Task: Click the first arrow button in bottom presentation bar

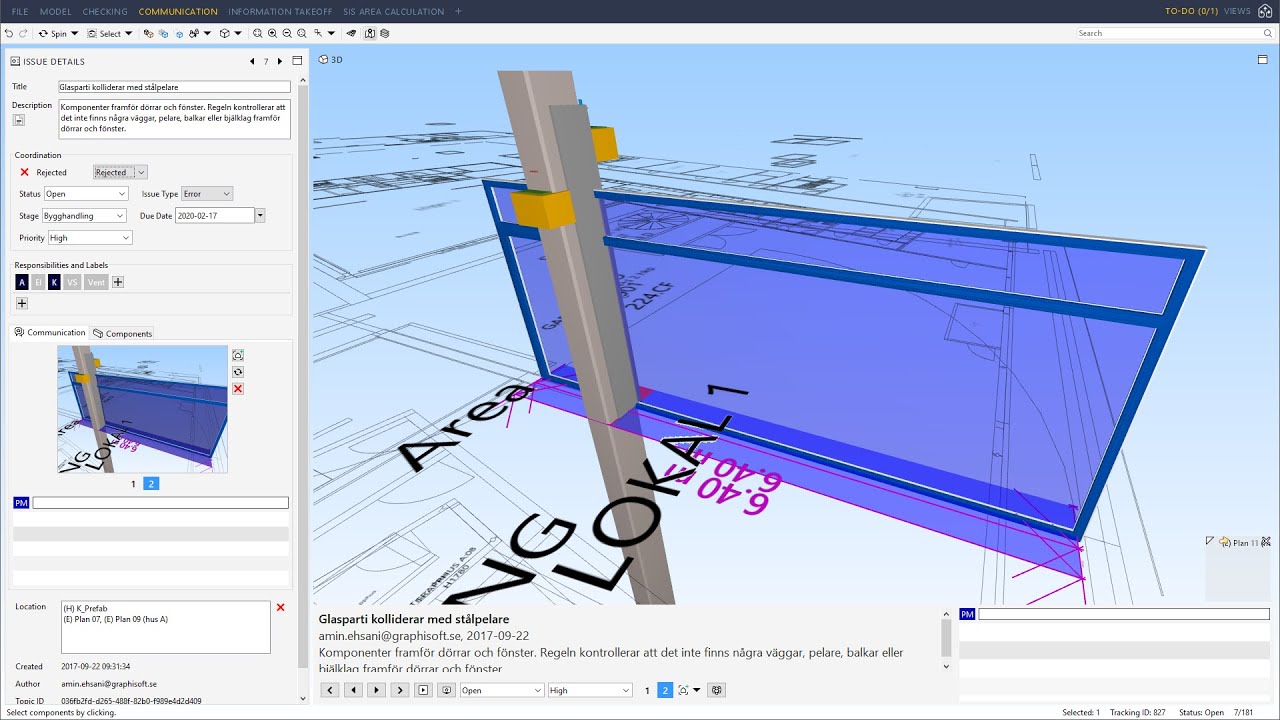Action: point(329,690)
